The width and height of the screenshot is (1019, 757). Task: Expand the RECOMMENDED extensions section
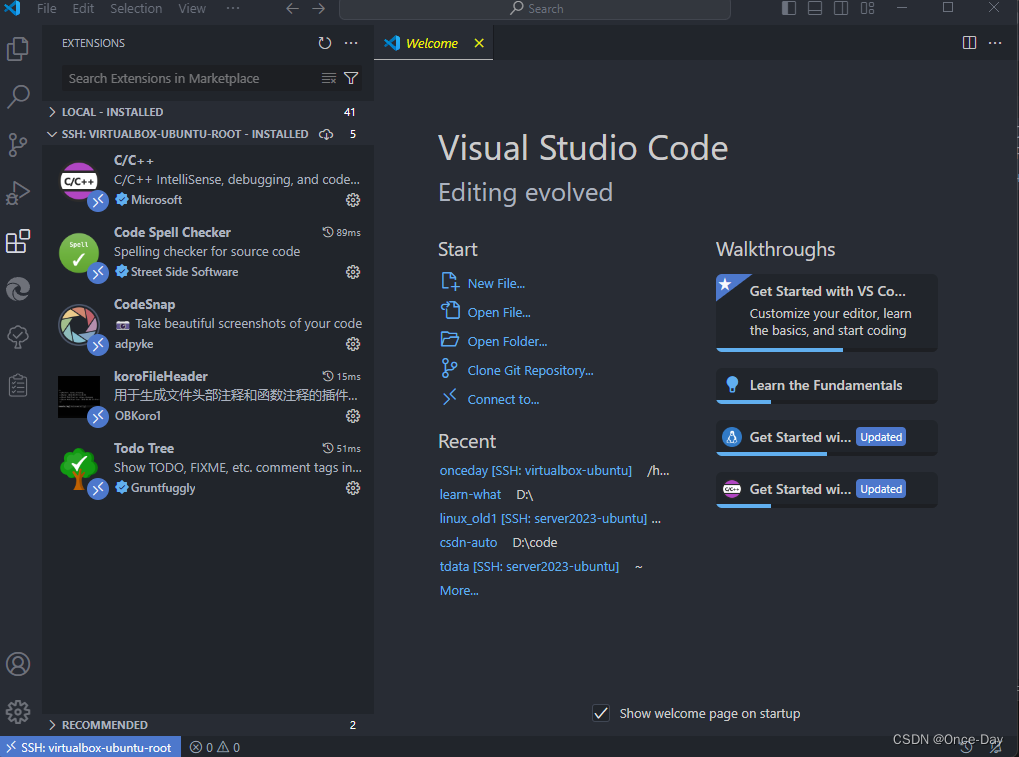click(x=52, y=724)
